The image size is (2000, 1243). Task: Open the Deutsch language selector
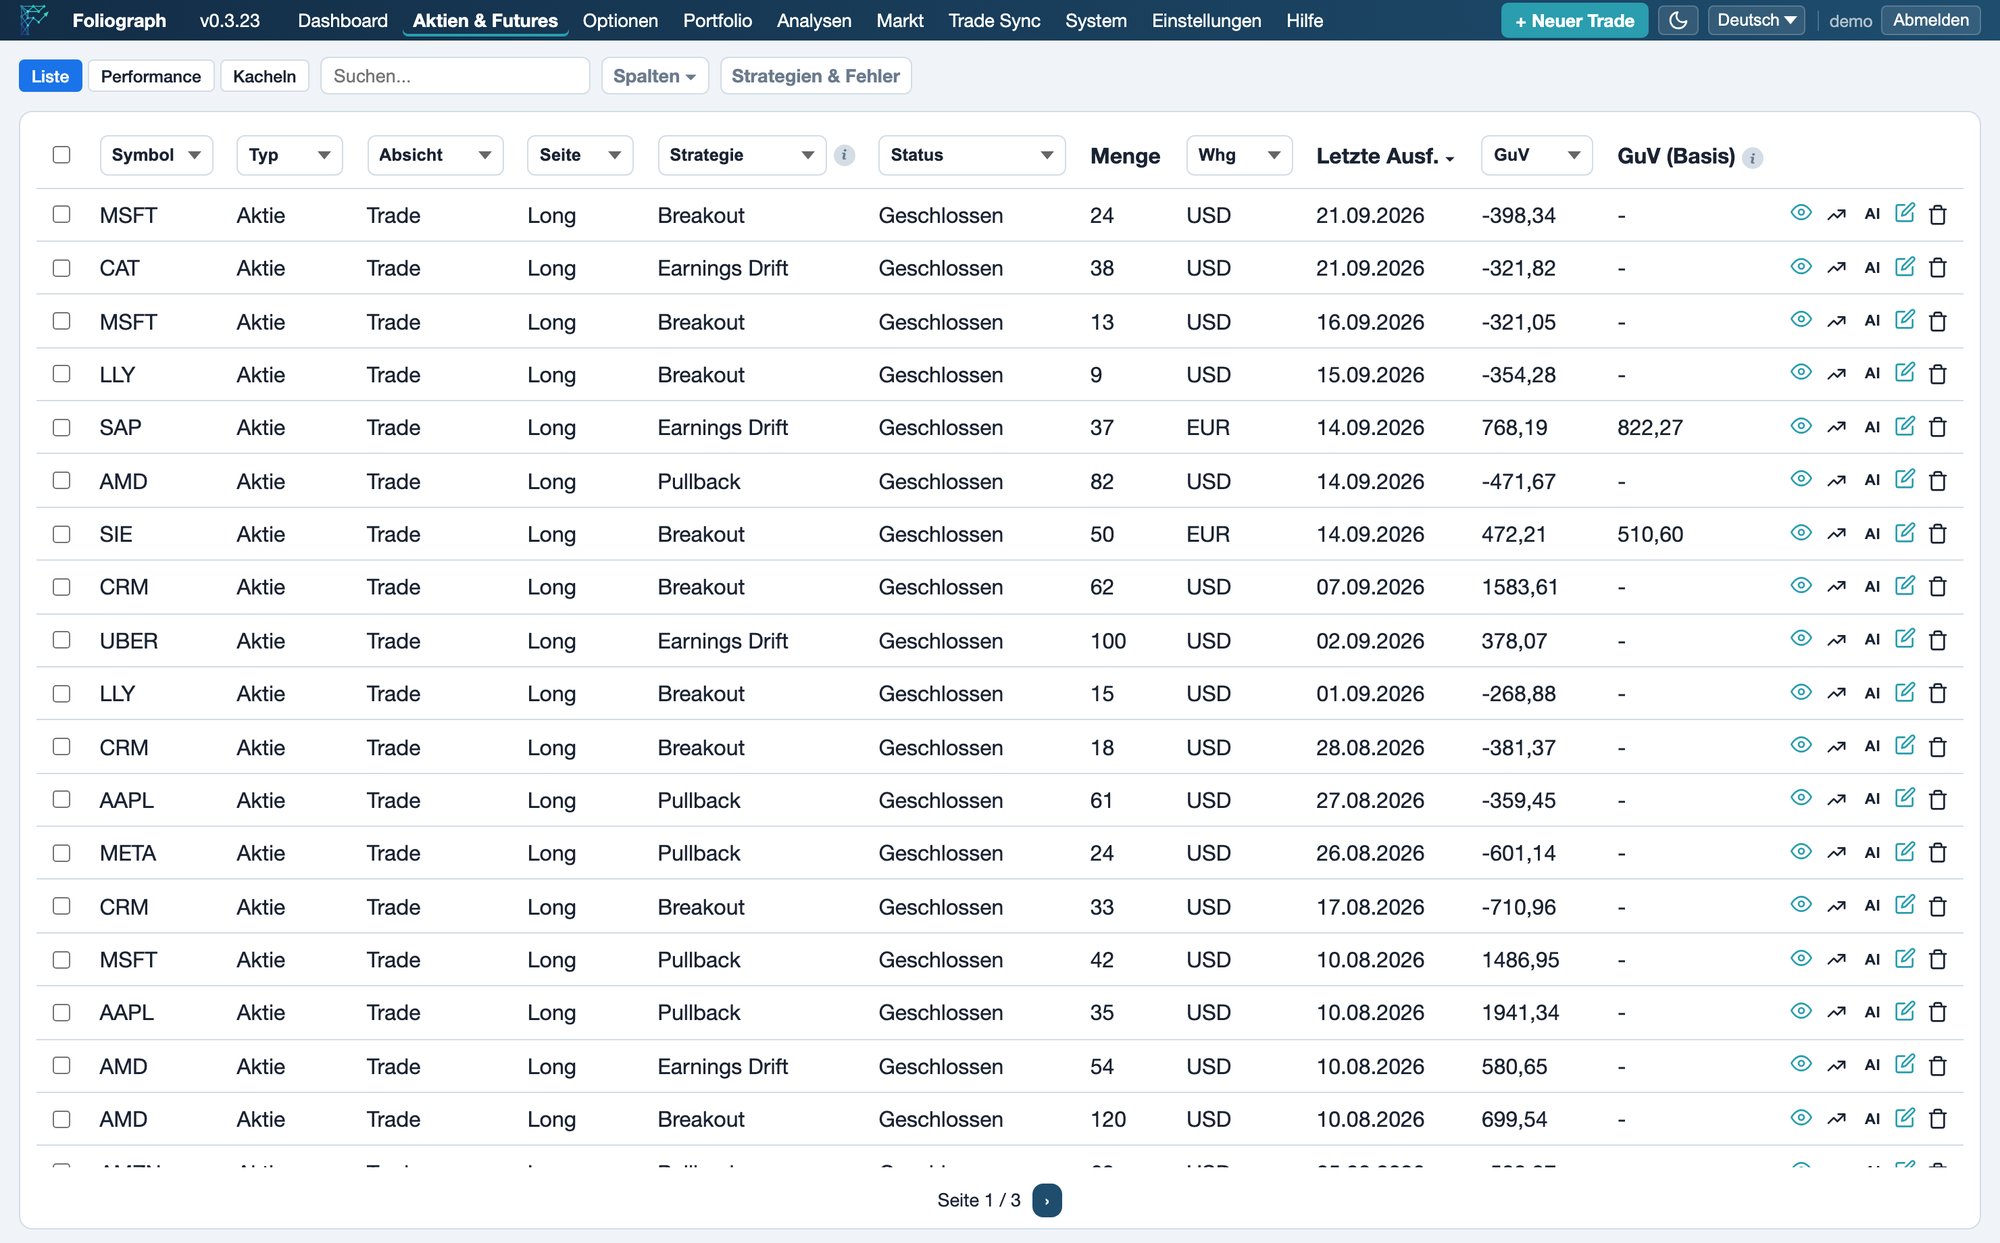pos(1755,20)
